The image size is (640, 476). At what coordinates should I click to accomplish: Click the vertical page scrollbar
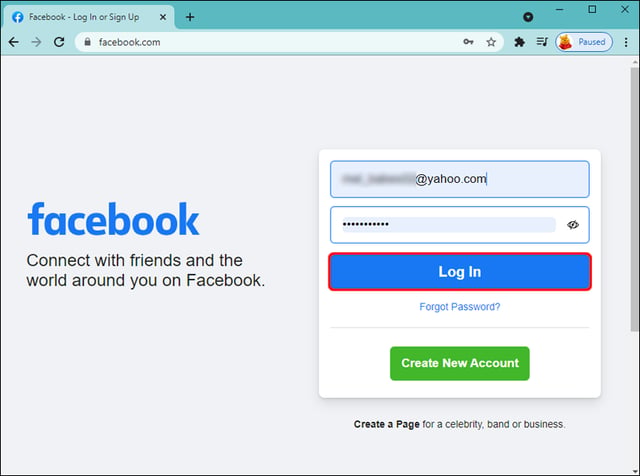click(634, 200)
